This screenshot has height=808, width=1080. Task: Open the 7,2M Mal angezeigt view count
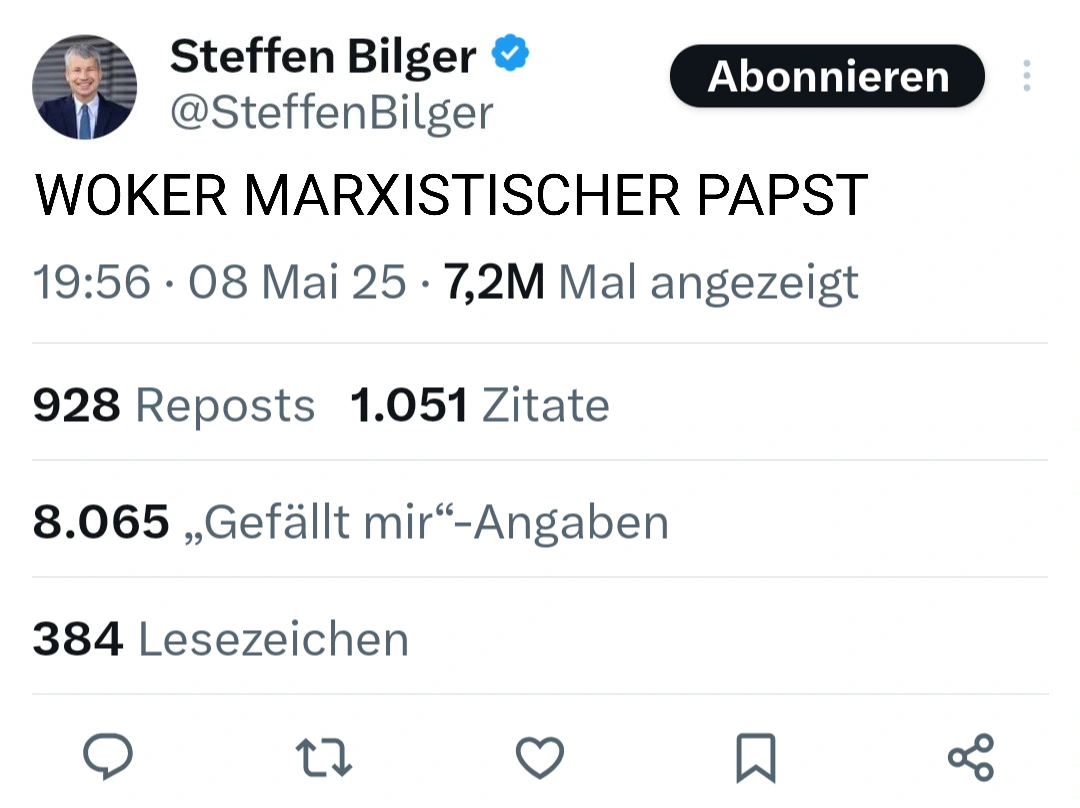(x=650, y=282)
